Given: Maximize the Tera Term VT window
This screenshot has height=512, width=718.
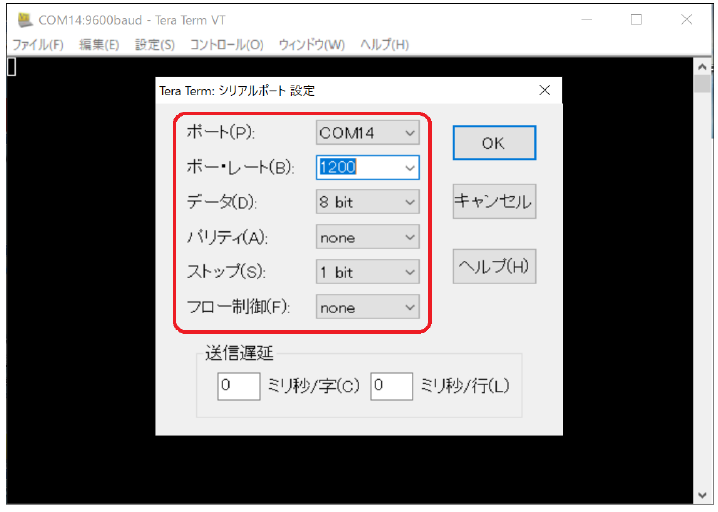Looking at the screenshot, I should tap(636, 20).
